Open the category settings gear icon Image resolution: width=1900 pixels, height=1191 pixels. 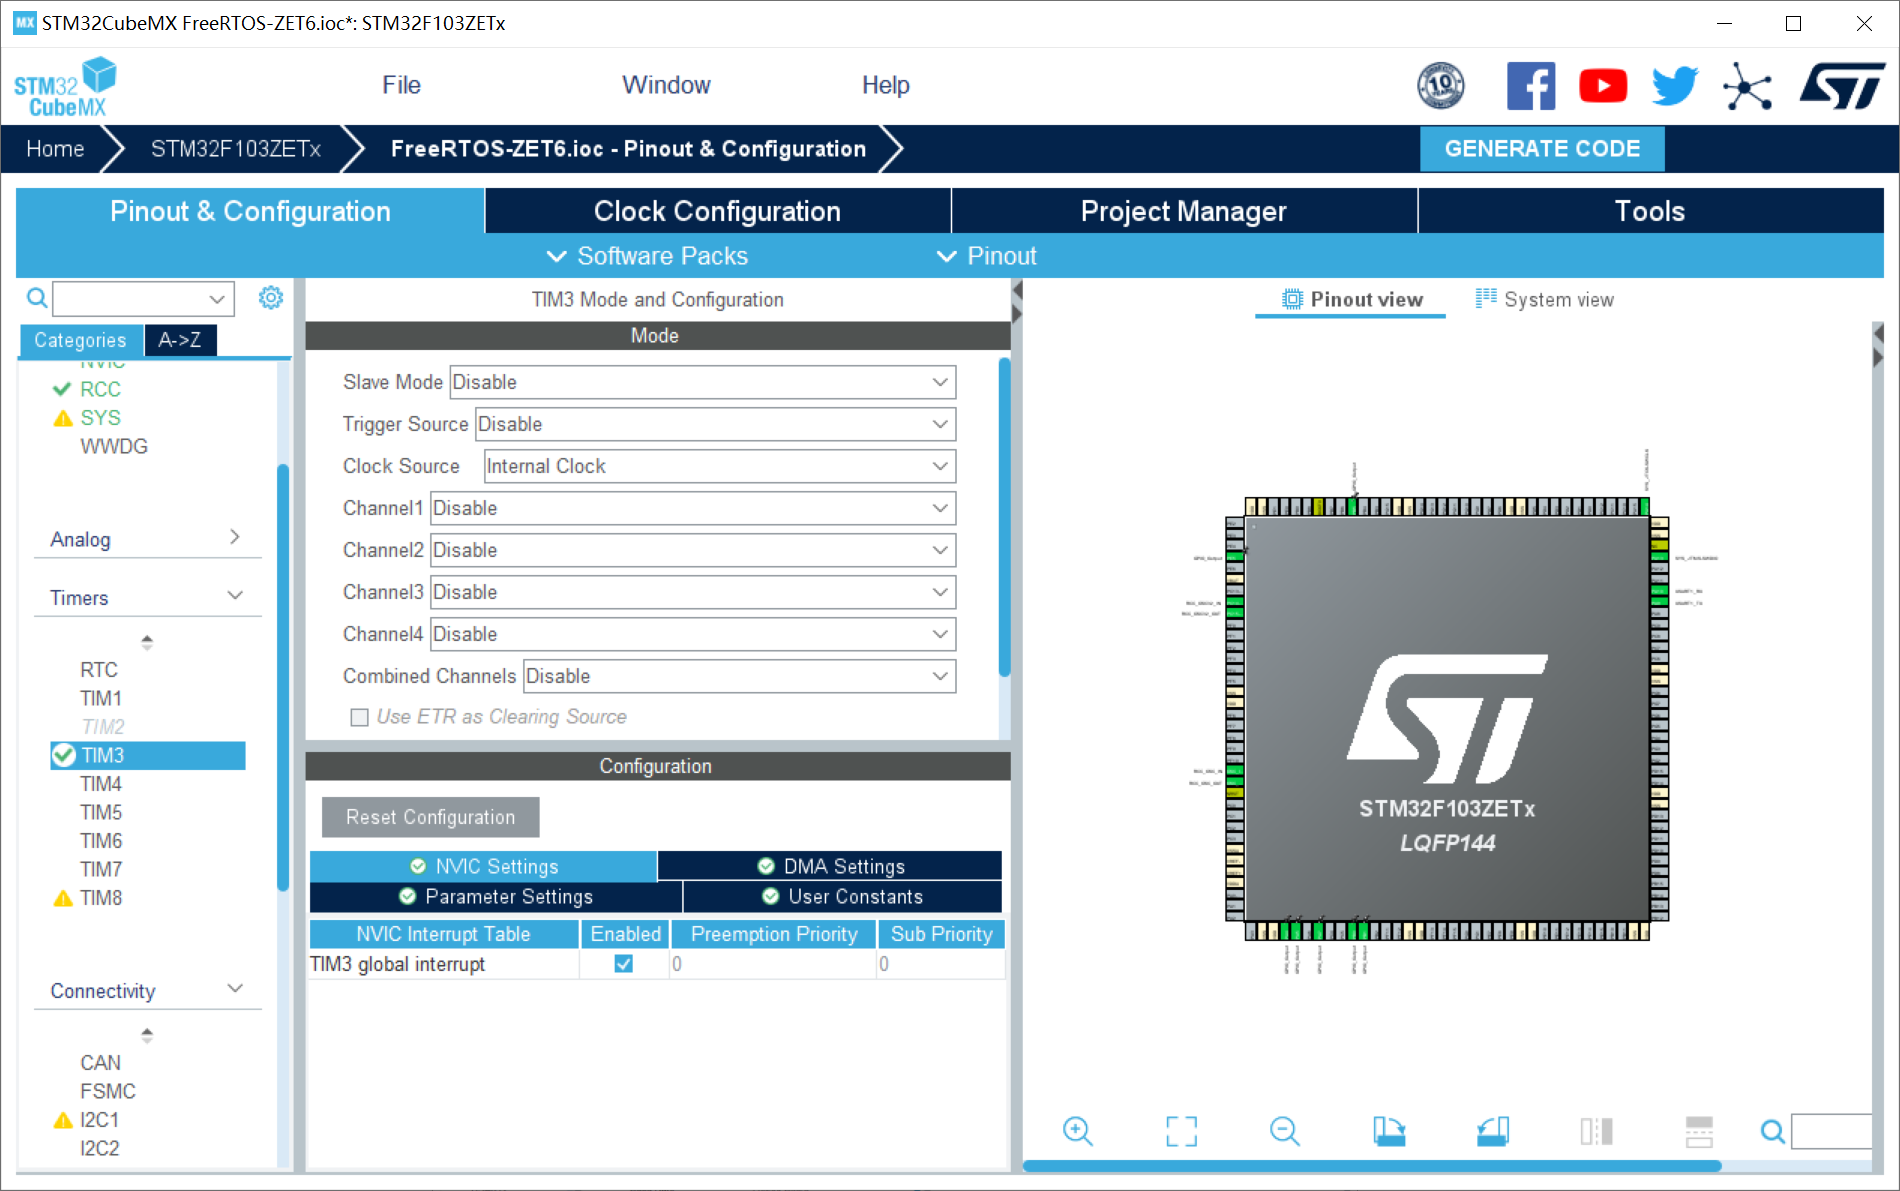pos(271,298)
